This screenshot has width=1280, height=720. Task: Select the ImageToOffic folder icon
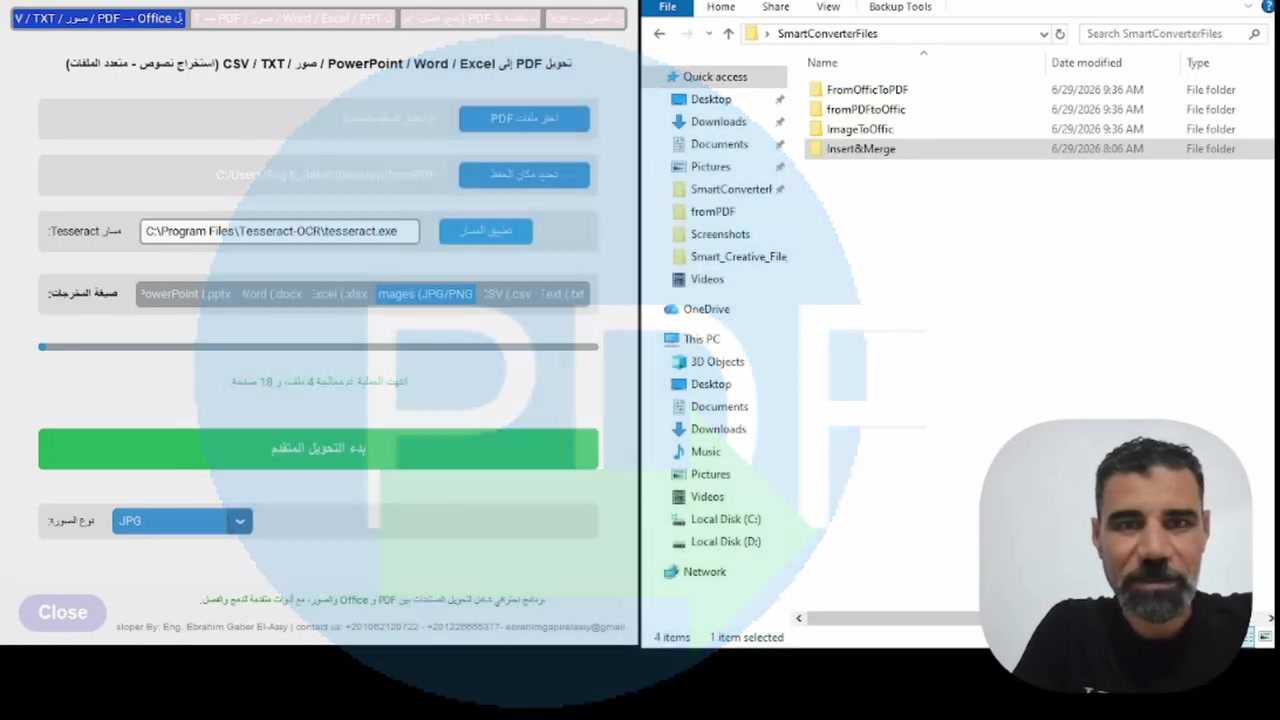(816, 129)
